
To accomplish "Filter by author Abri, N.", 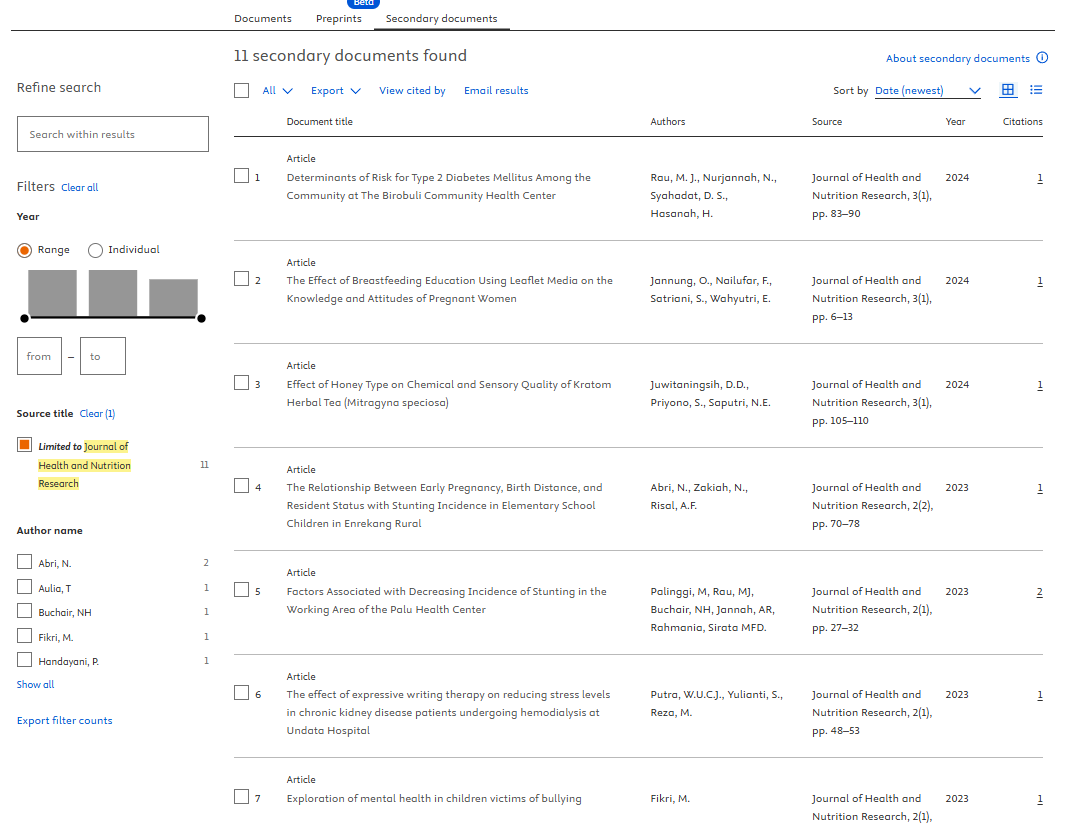I will pyautogui.click(x=25, y=562).
